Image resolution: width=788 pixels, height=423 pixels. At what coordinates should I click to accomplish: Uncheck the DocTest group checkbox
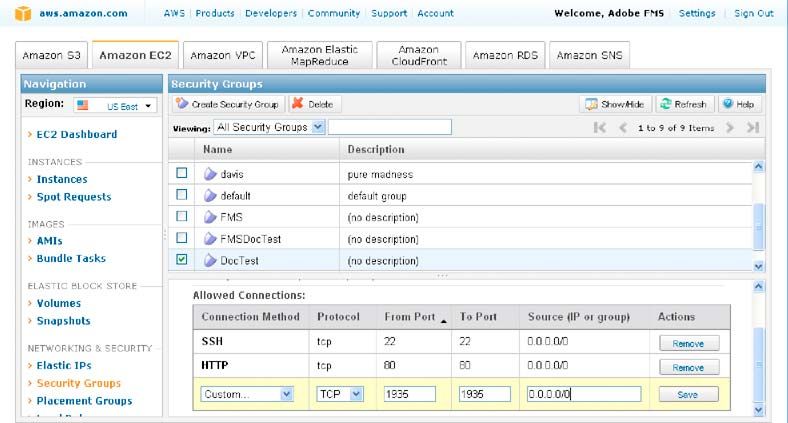click(x=181, y=259)
